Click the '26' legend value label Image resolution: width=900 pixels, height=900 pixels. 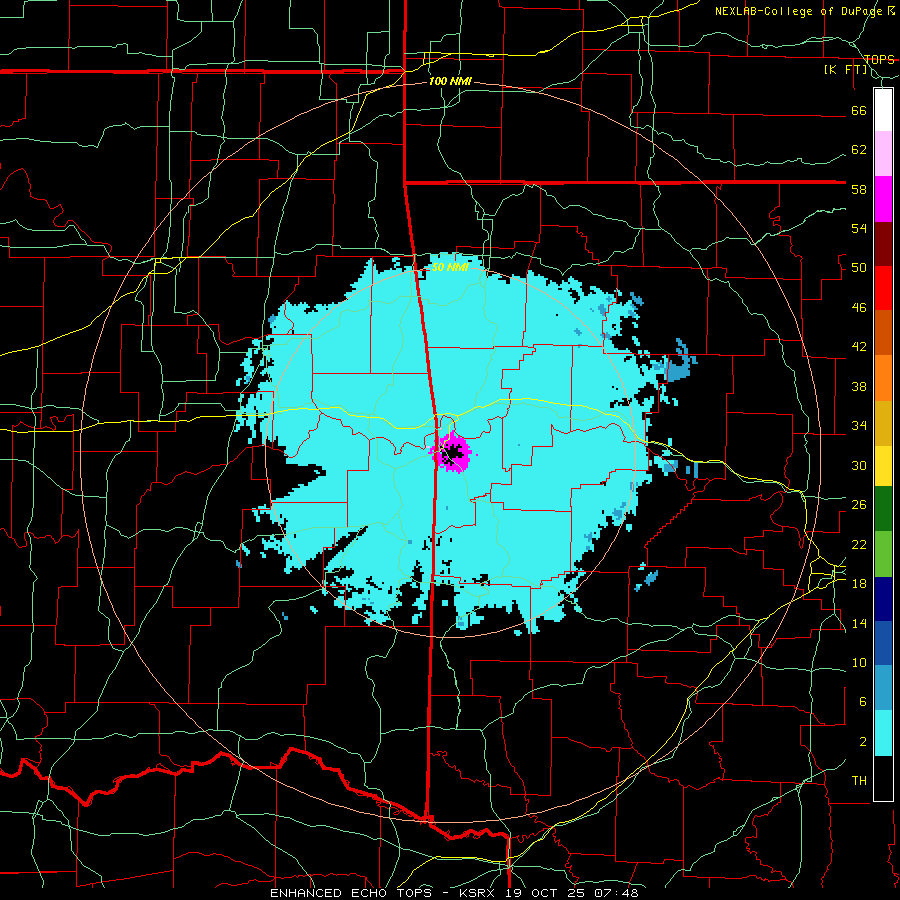(859, 505)
